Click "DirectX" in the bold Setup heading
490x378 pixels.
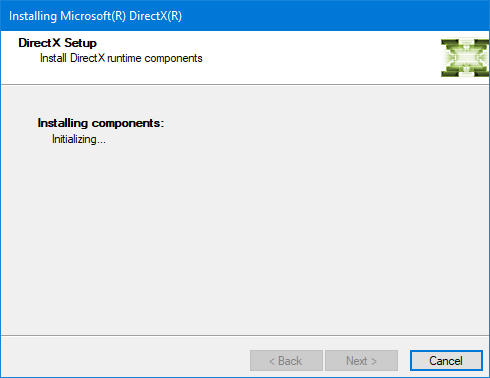pyautogui.click(x=39, y=43)
